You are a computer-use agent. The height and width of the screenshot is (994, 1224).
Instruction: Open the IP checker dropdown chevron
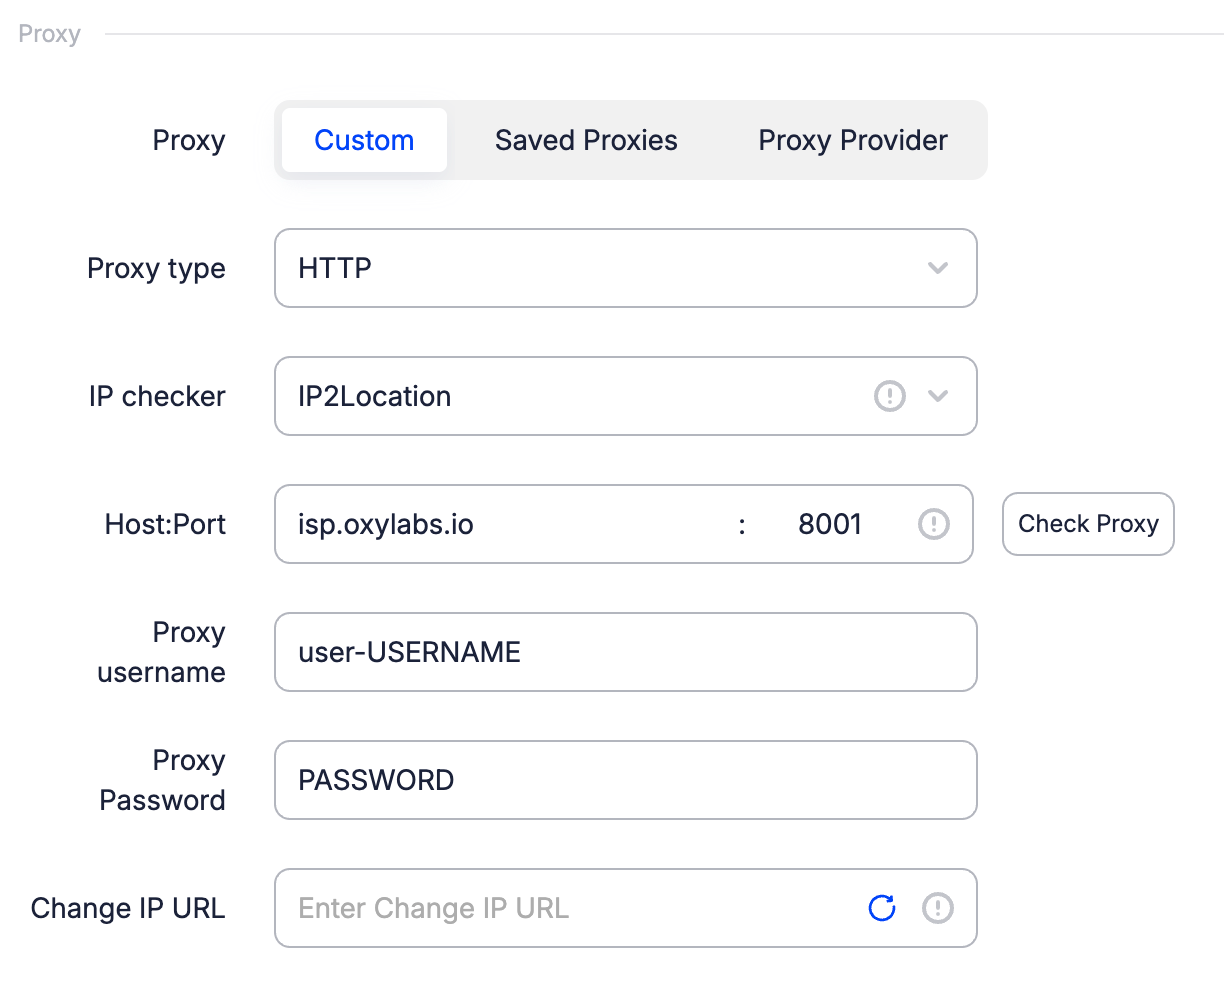937,396
